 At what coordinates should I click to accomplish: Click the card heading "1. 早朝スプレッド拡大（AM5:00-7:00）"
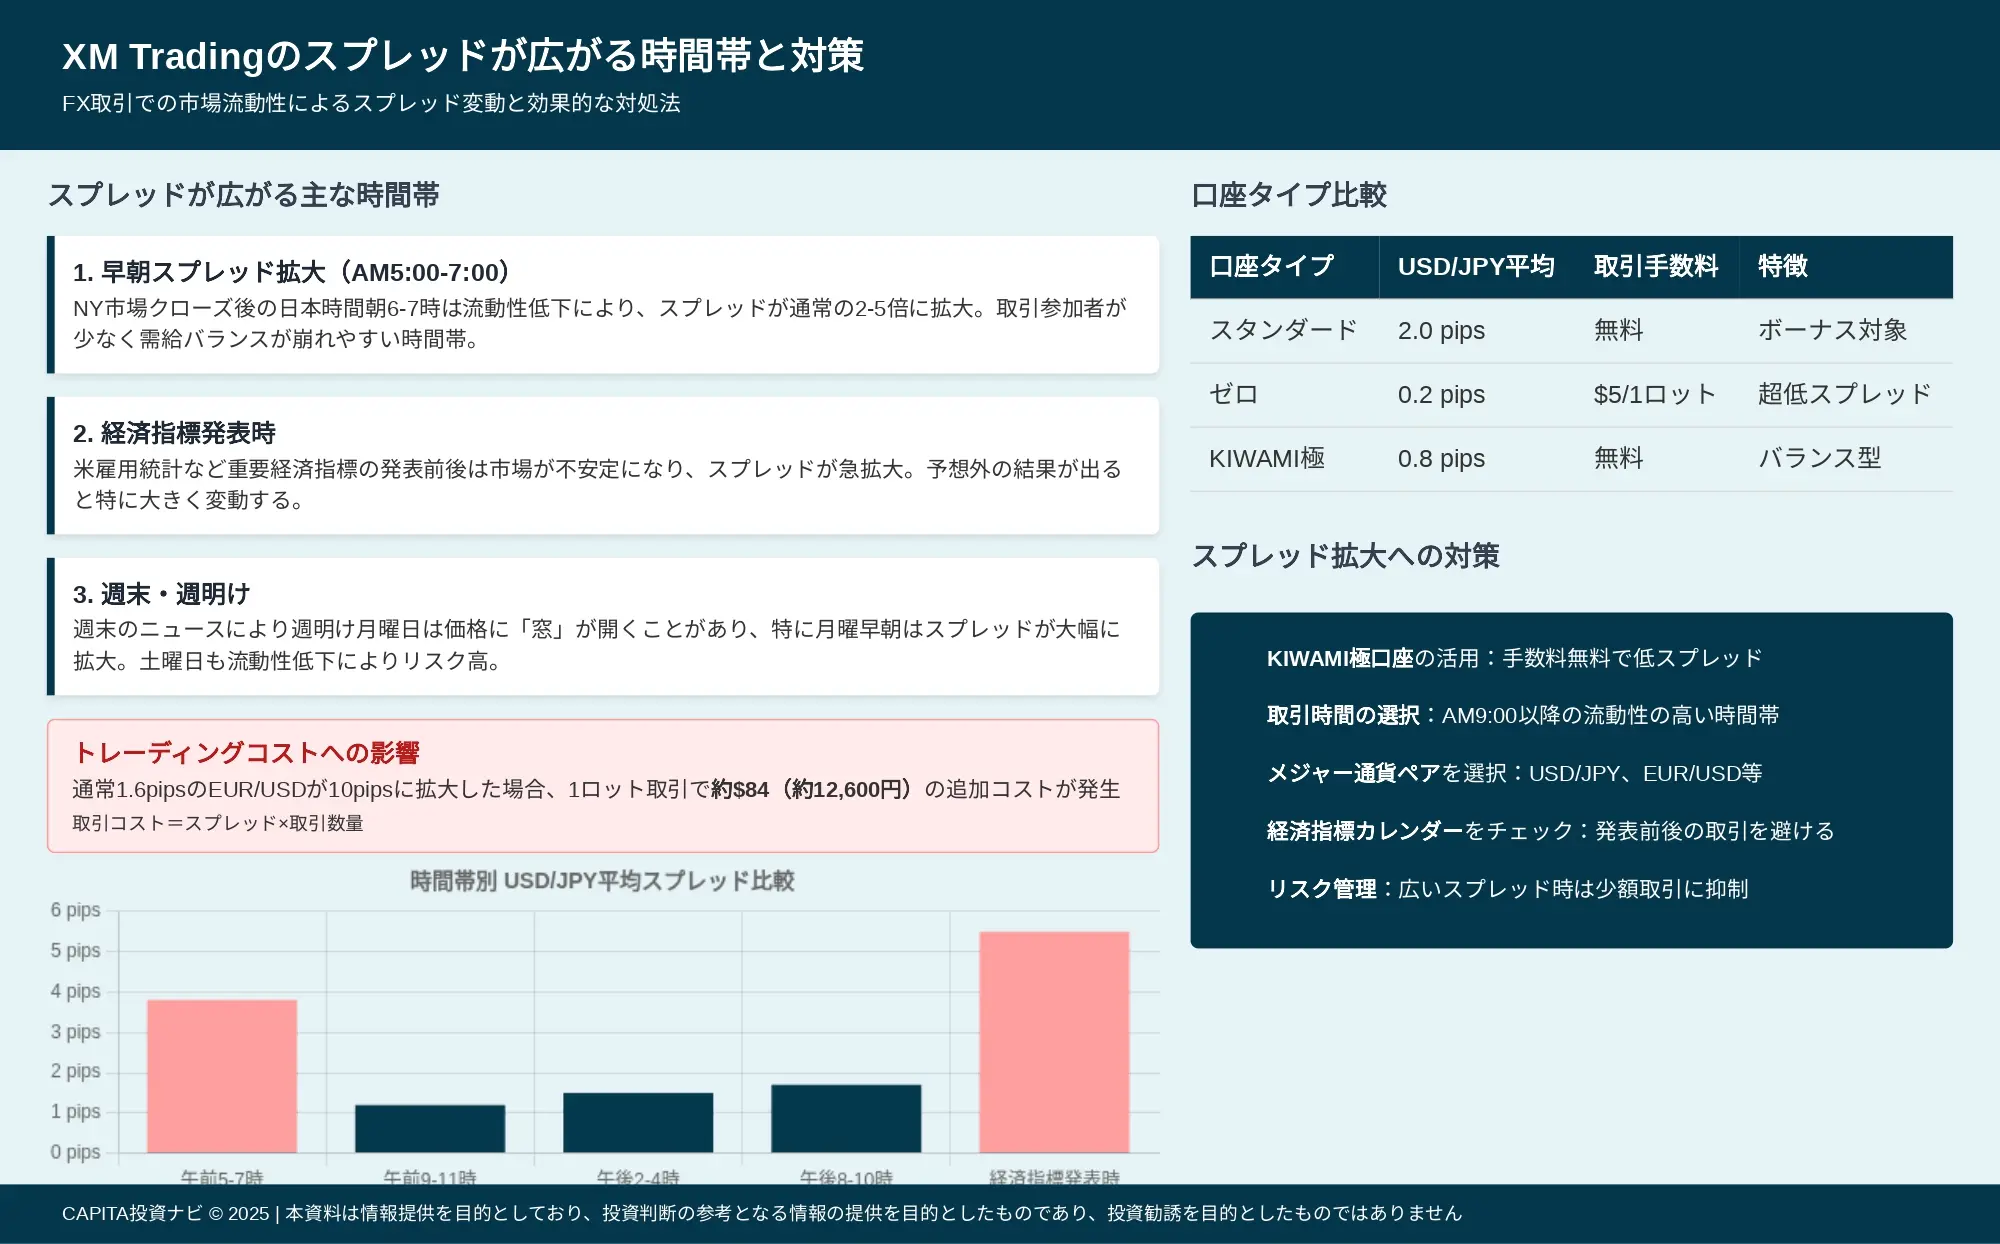click(x=291, y=272)
